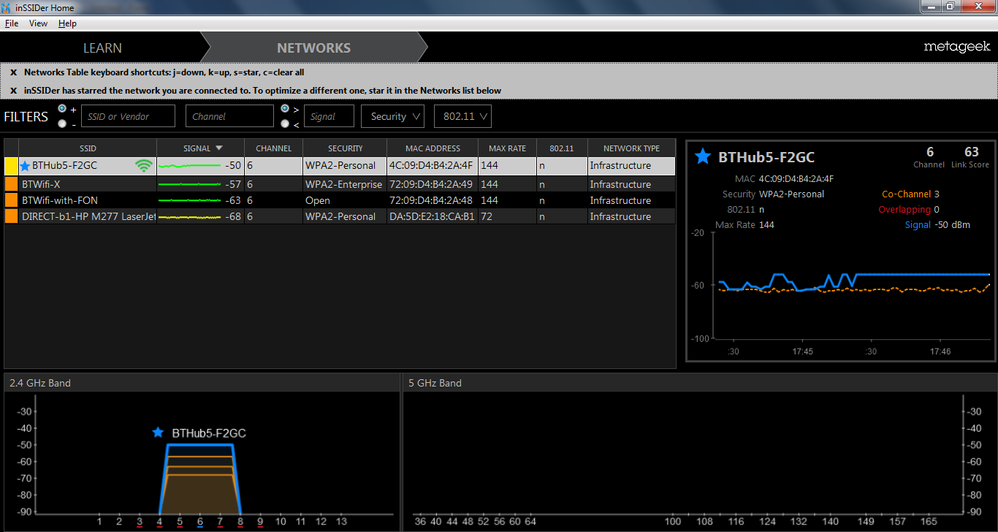Image resolution: width=998 pixels, height=532 pixels.
Task: Click MAC address DA:5D:E2:18:CA:B1 cell
Action: (433, 216)
